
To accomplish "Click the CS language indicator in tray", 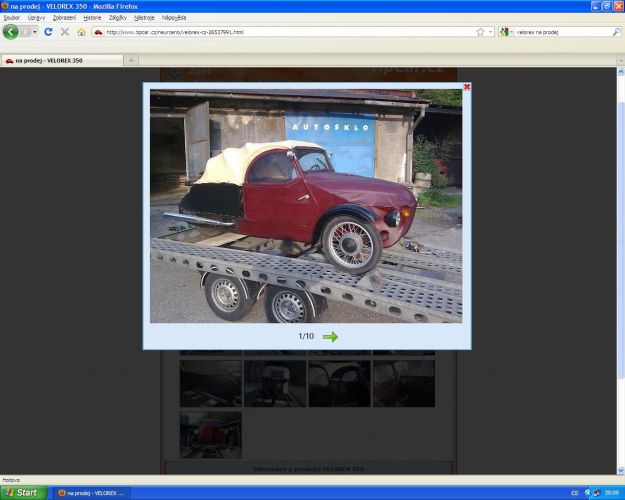I will (575, 493).
